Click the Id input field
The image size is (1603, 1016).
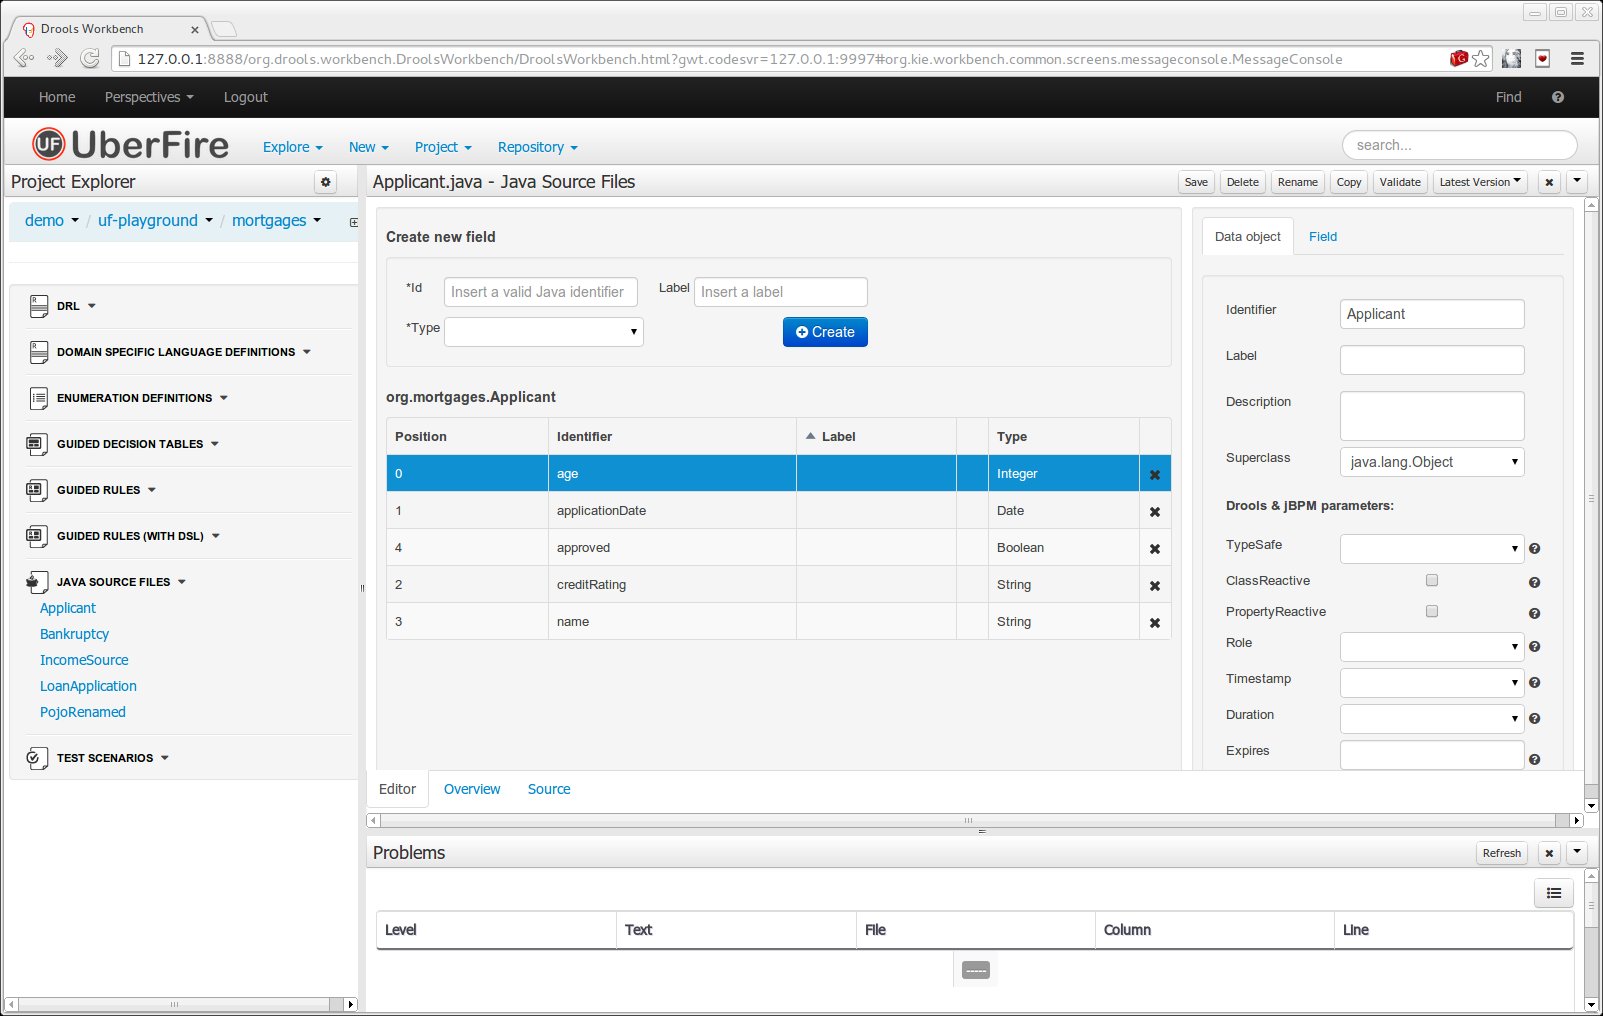click(x=540, y=292)
